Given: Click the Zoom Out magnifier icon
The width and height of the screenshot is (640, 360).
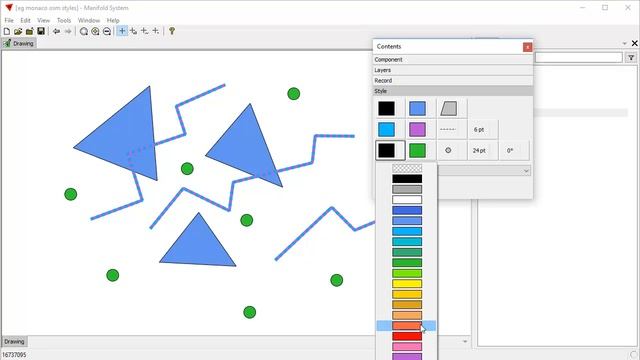Looking at the screenshot, I should coord(107,31).
